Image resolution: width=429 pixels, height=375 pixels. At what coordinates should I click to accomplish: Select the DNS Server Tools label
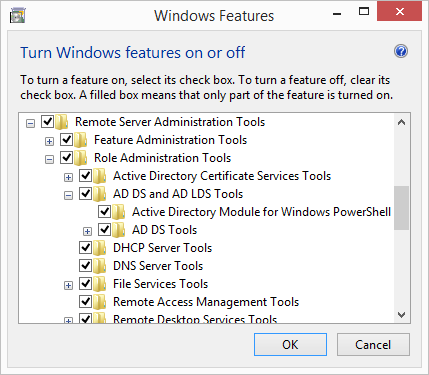(158, 266)
